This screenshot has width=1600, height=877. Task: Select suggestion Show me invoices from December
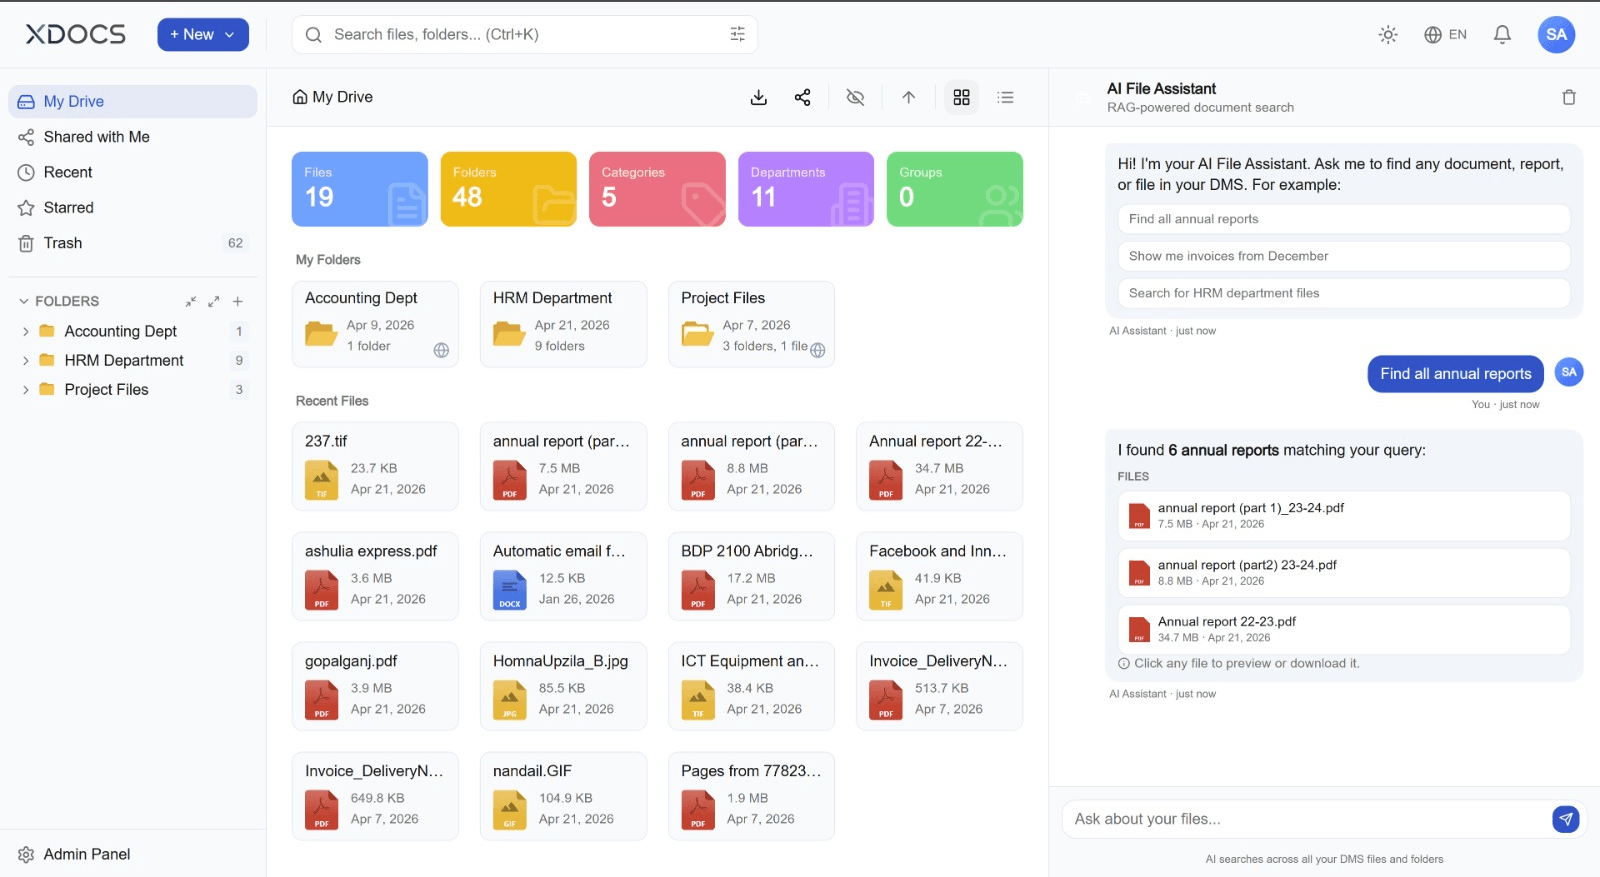click(1344, 256)
